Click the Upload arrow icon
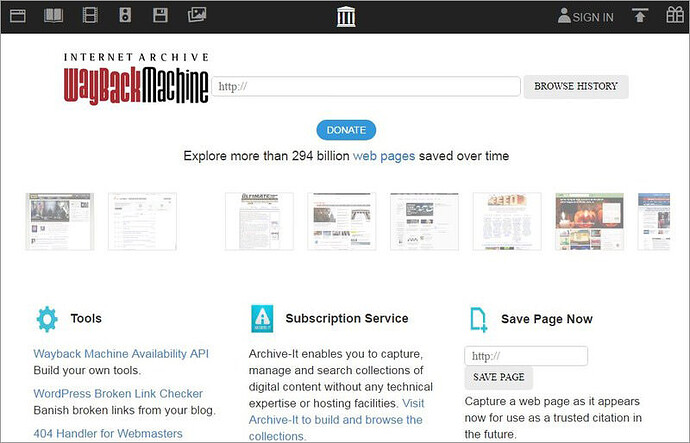 click(640, 15)
